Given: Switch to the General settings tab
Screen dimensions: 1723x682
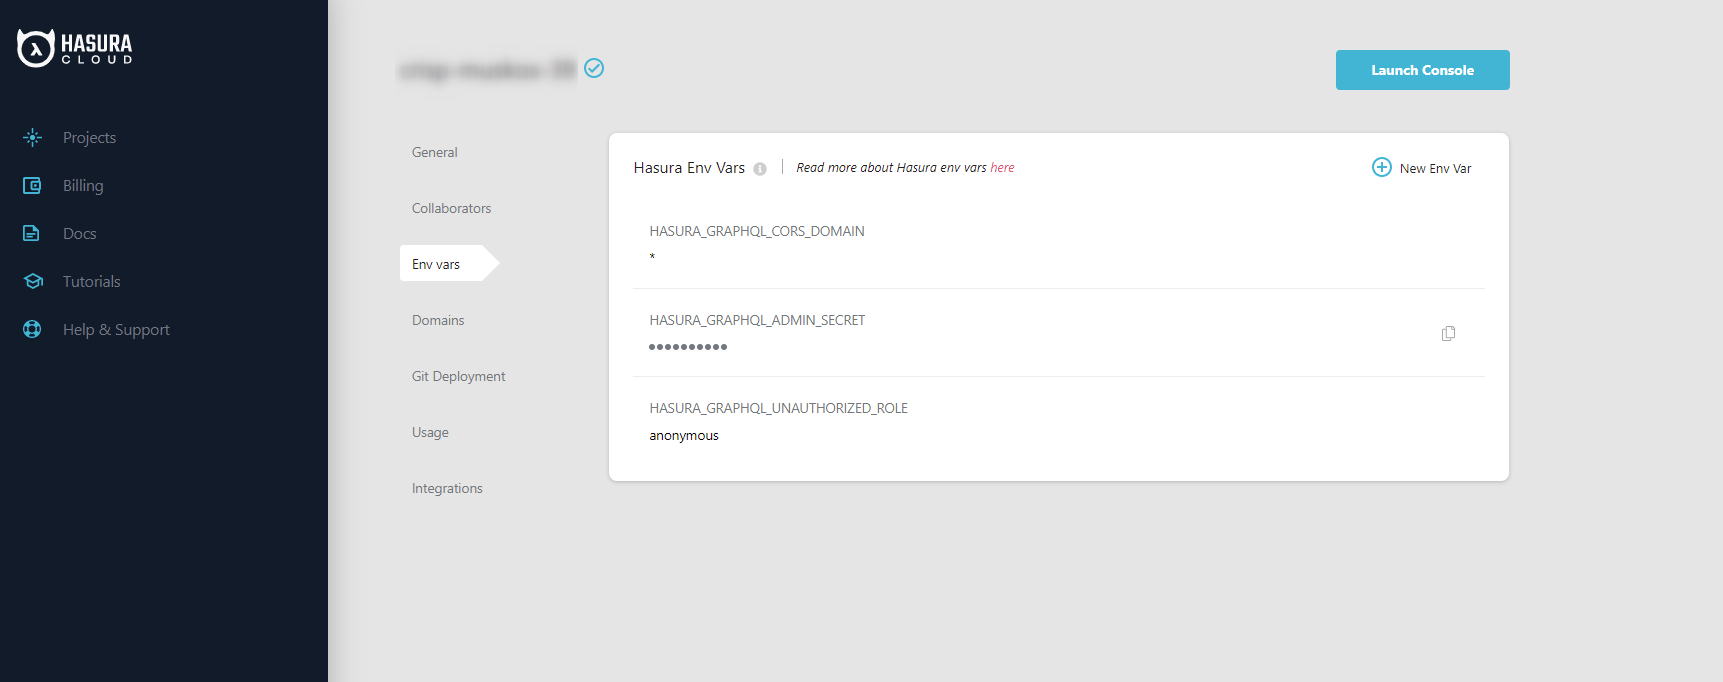Looking at the screenshot, I should [x=435, y=152].
